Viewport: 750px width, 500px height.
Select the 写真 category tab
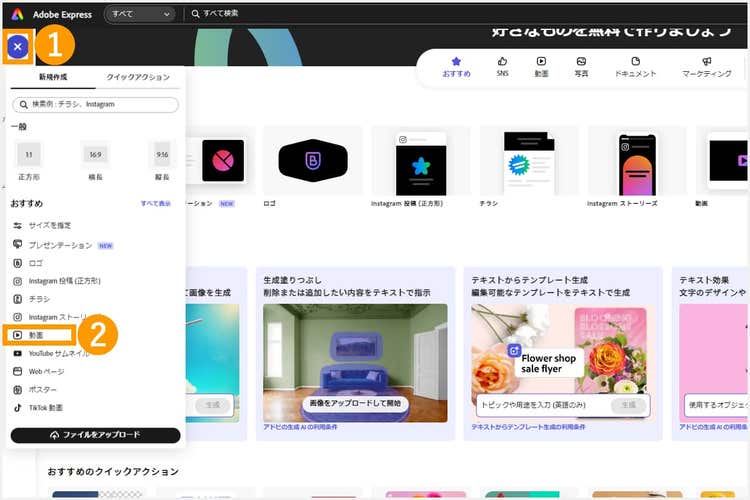(581, 67)
